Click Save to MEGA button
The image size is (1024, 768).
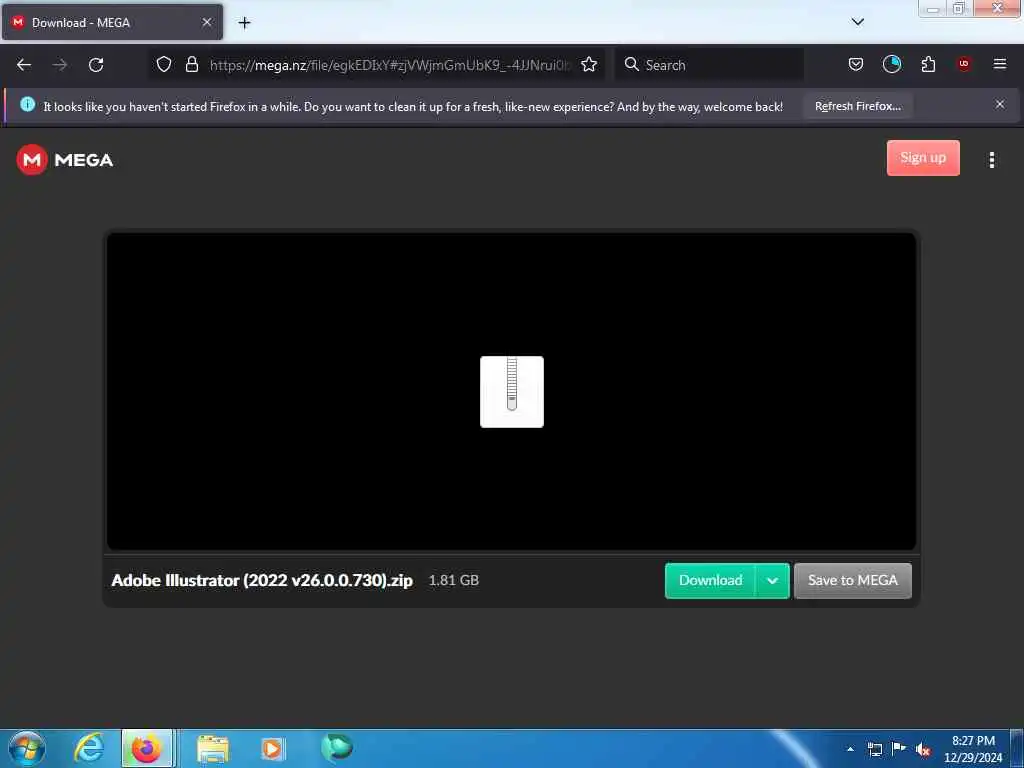852,581
